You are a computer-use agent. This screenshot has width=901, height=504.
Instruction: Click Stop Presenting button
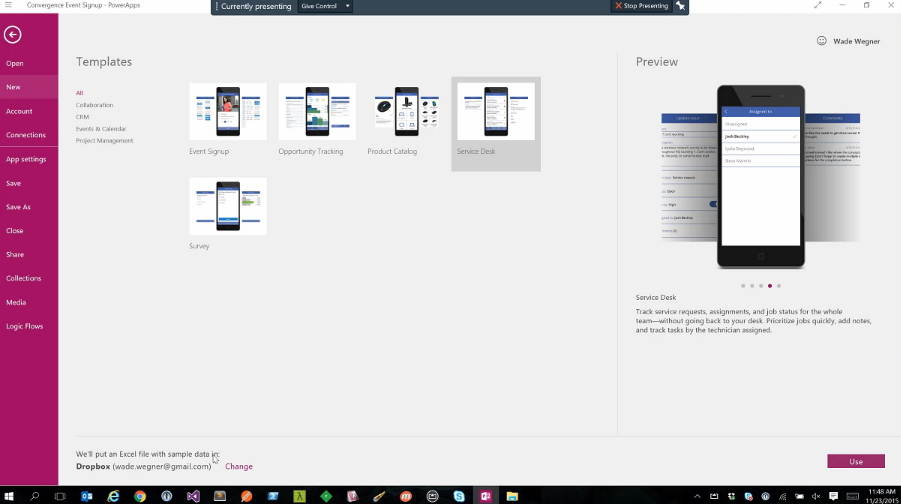point(641,6)
